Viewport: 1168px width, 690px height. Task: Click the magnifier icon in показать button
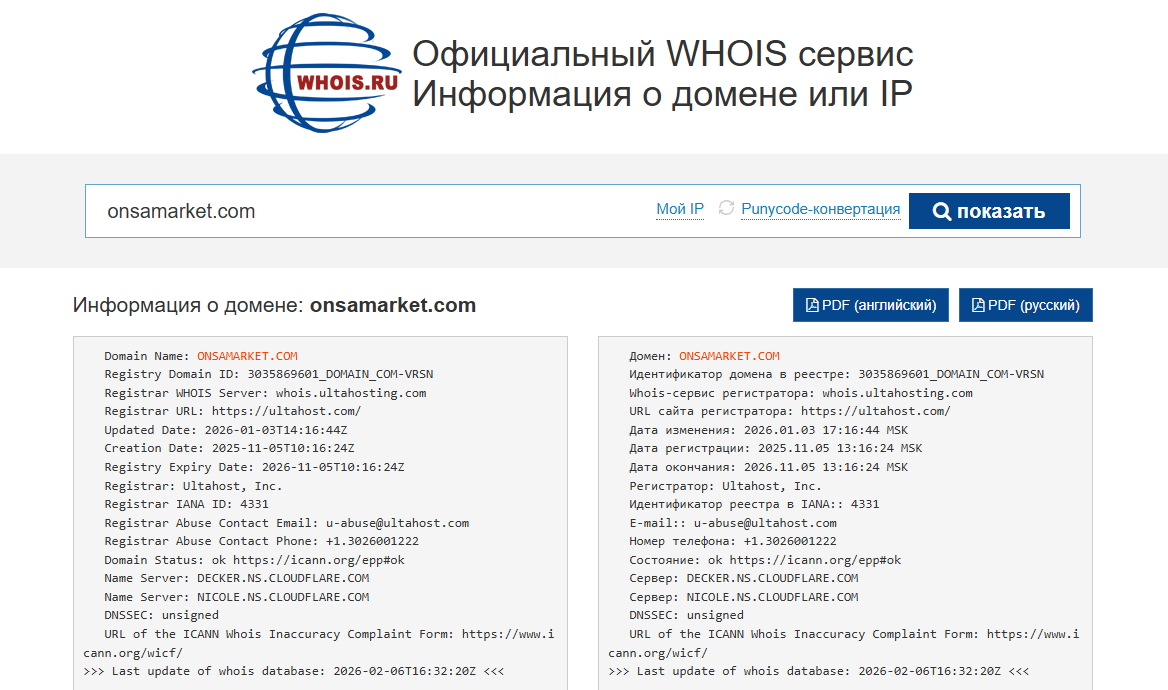(x=942, y=212)
